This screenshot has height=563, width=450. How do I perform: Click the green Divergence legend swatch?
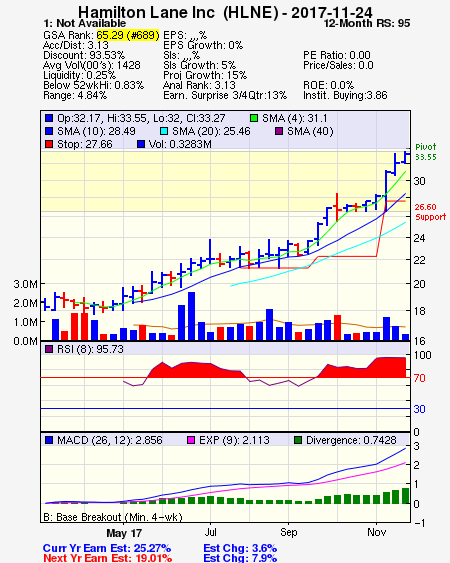298,440
